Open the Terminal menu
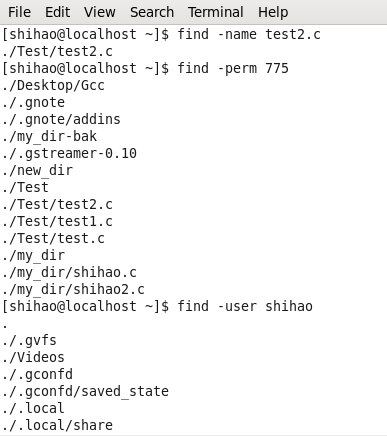Image resolution: width=387 pixels, height=436 pixels. 216,12
